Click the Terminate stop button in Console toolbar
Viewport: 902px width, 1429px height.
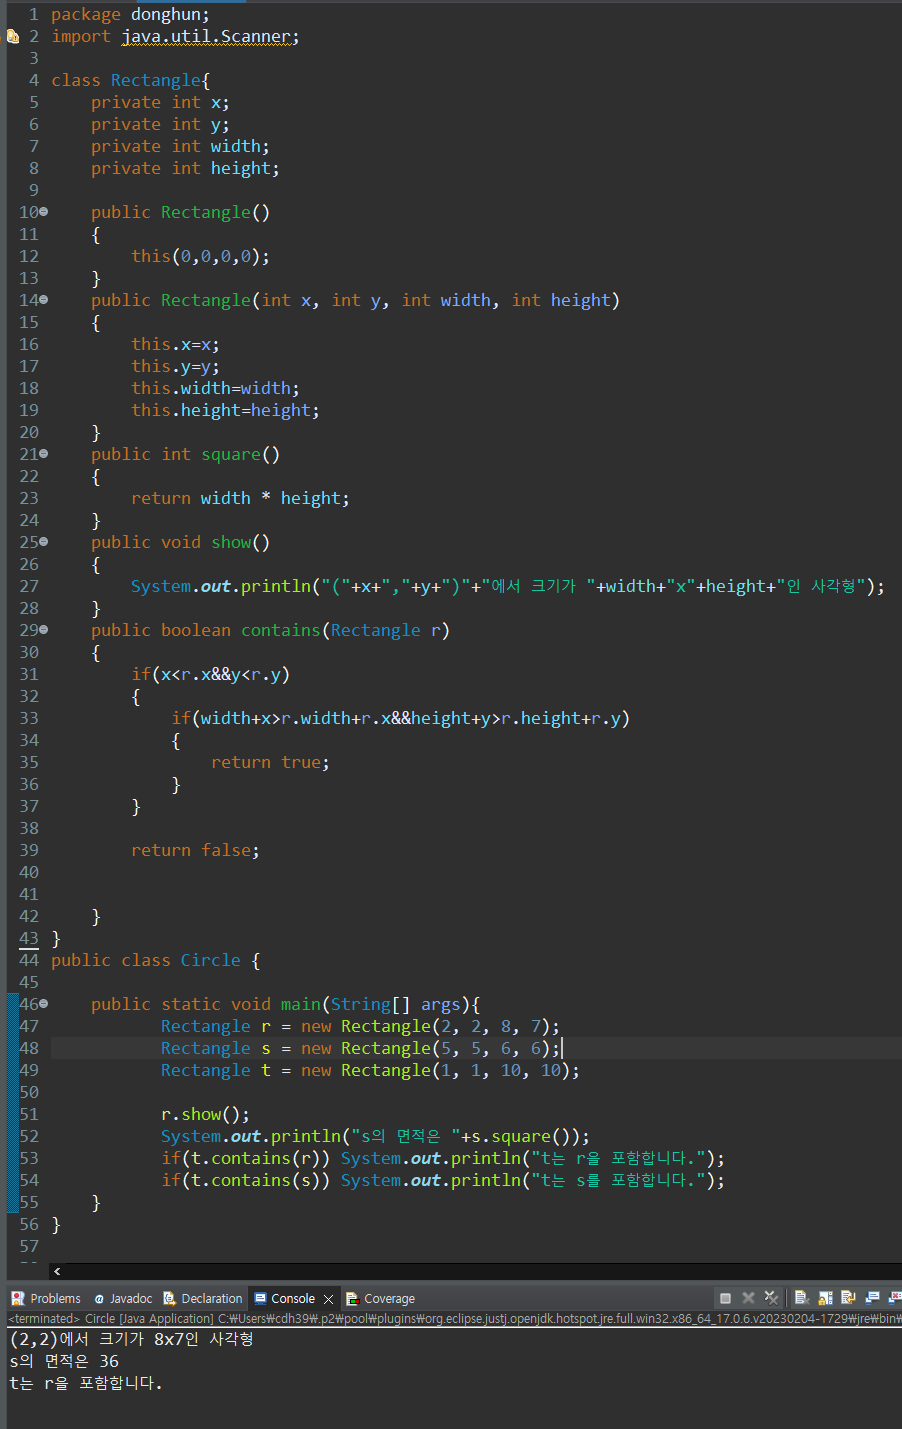[725, 1298]
